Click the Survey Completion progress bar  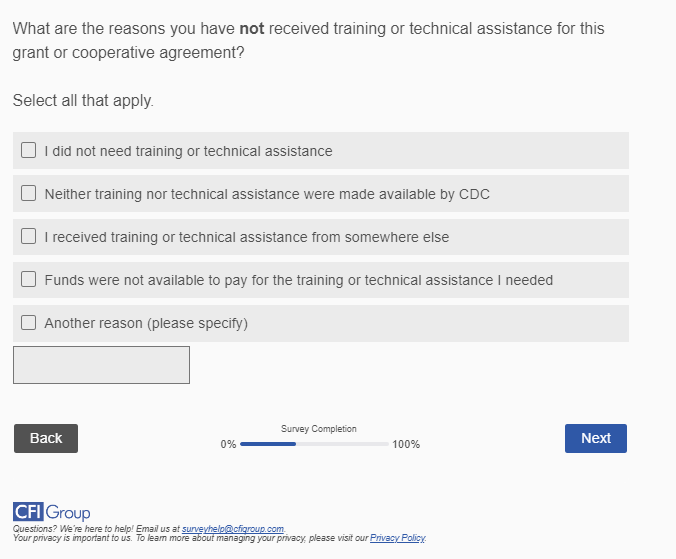tap(314, 444)
